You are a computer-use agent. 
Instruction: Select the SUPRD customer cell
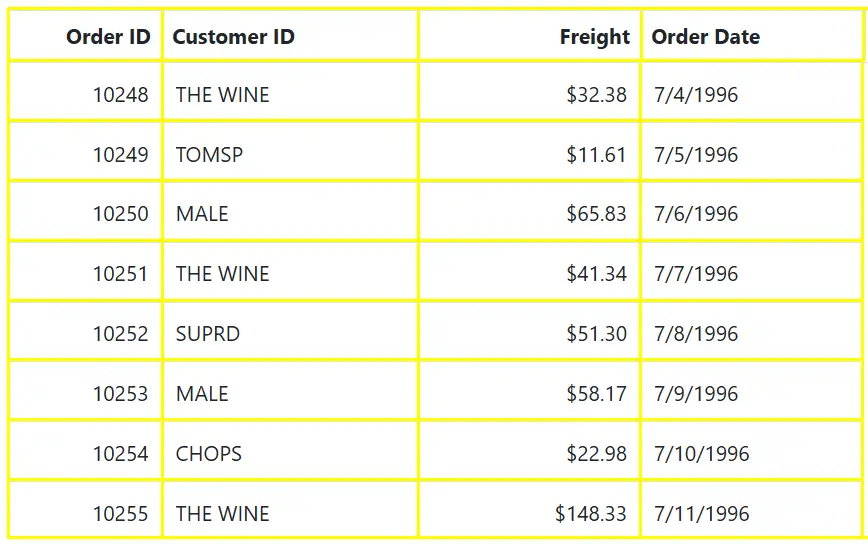[208, 334]
